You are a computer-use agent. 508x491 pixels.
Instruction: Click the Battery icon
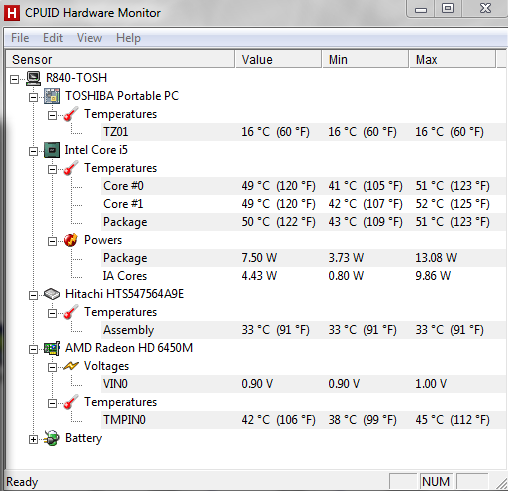coord(52,438)
